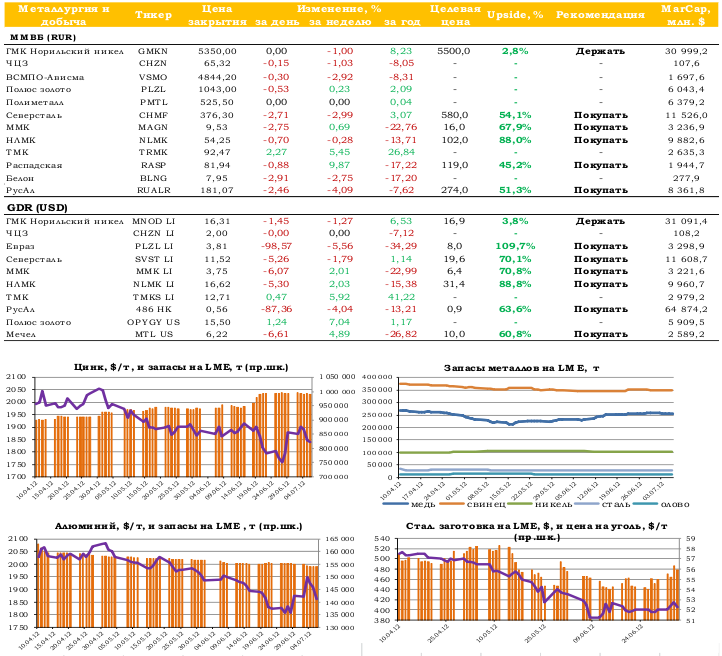This screenshot has width=722, height=656.
Task: Select company name ГМК Норильский никел in RUR section
Action: click(64, 51)
